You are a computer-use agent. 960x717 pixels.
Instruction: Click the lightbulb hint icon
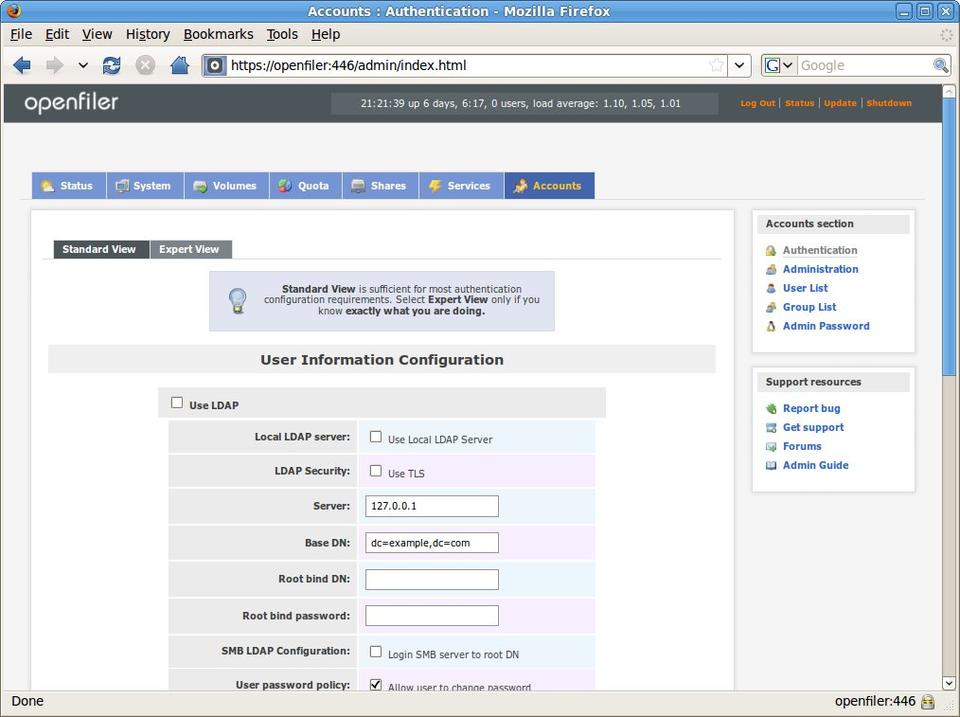tap(237, 299)
